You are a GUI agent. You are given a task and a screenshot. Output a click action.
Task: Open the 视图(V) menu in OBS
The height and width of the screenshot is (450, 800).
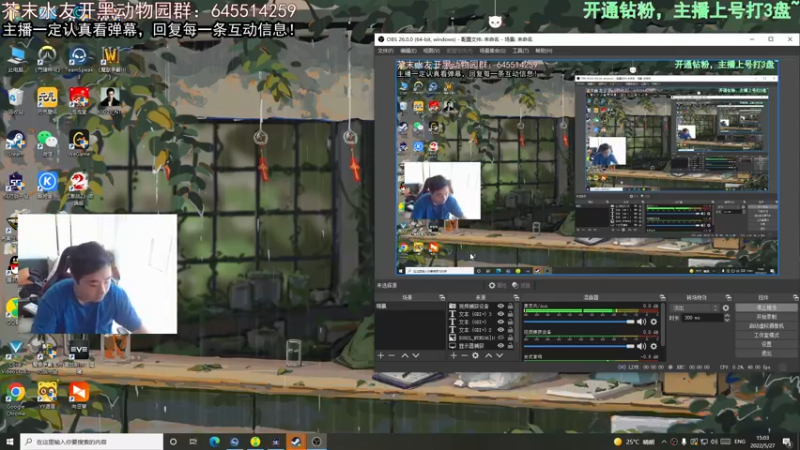tap(431, 51)
